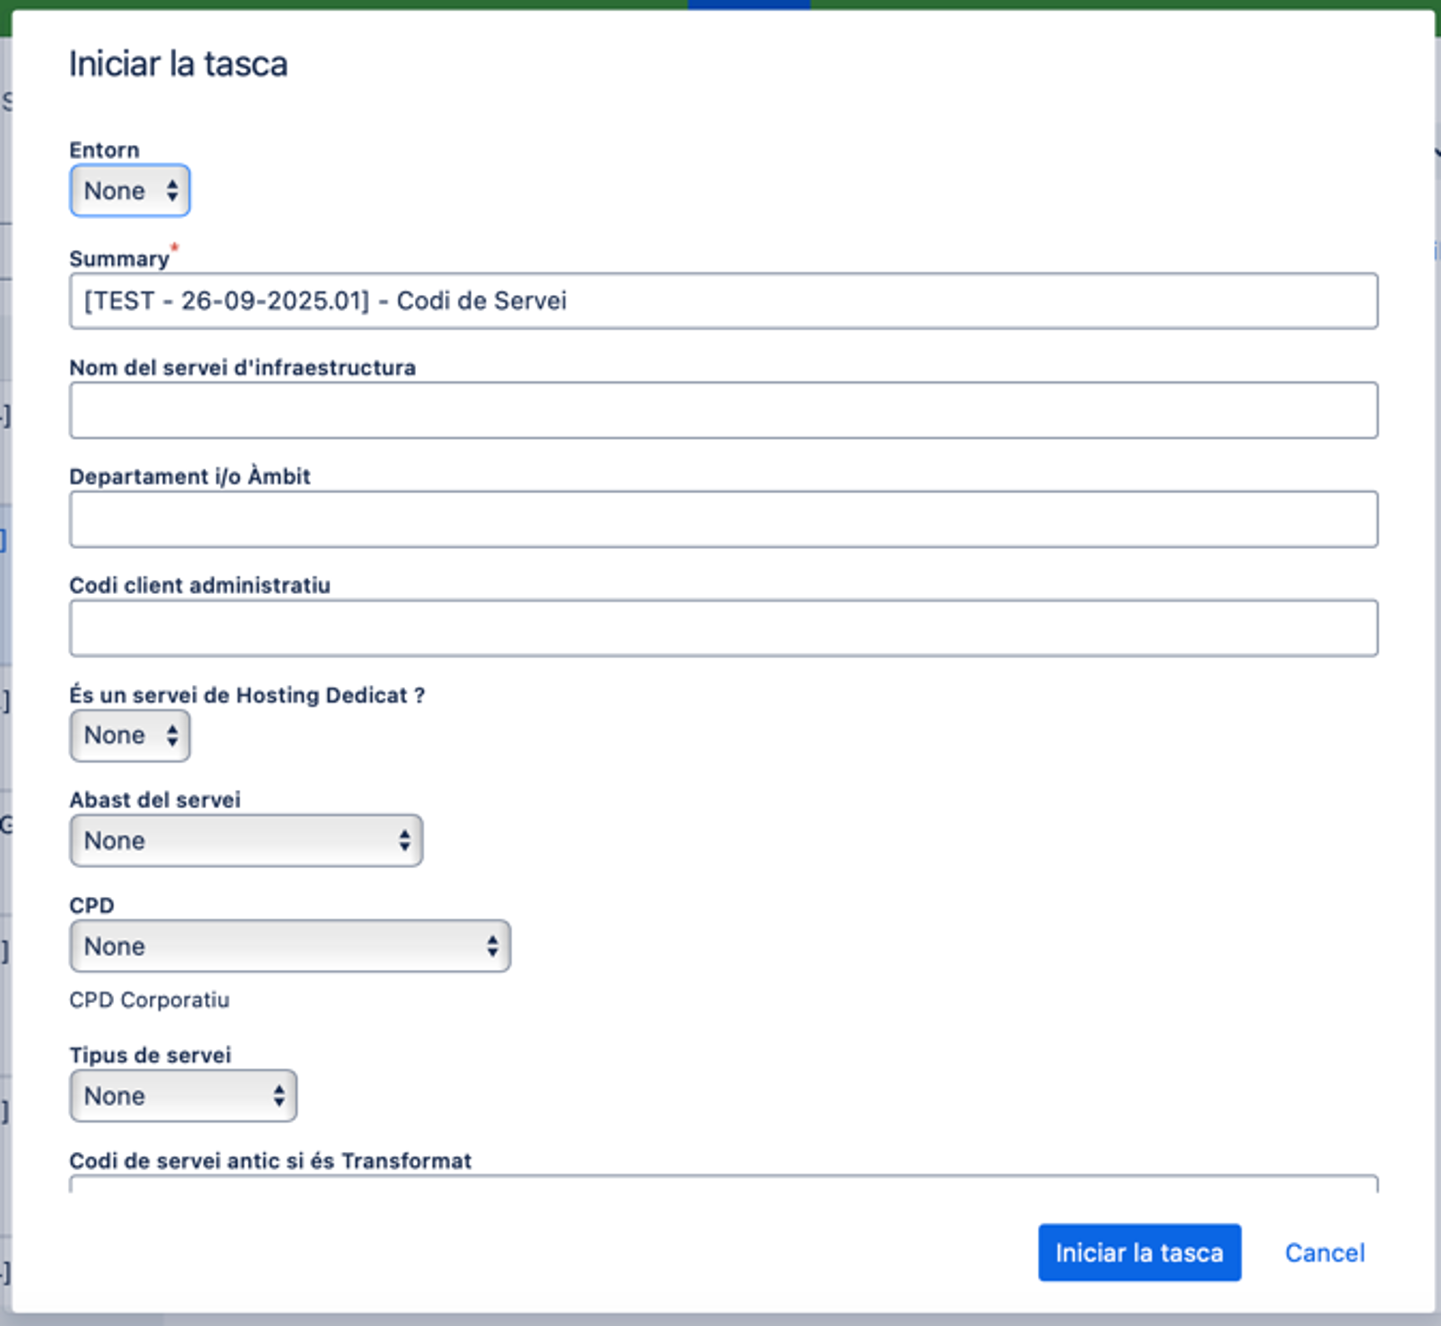The image size is (1445, 1329).
Task: Click the CPD Corporatiu helper text
Action: click(149, 1000)
